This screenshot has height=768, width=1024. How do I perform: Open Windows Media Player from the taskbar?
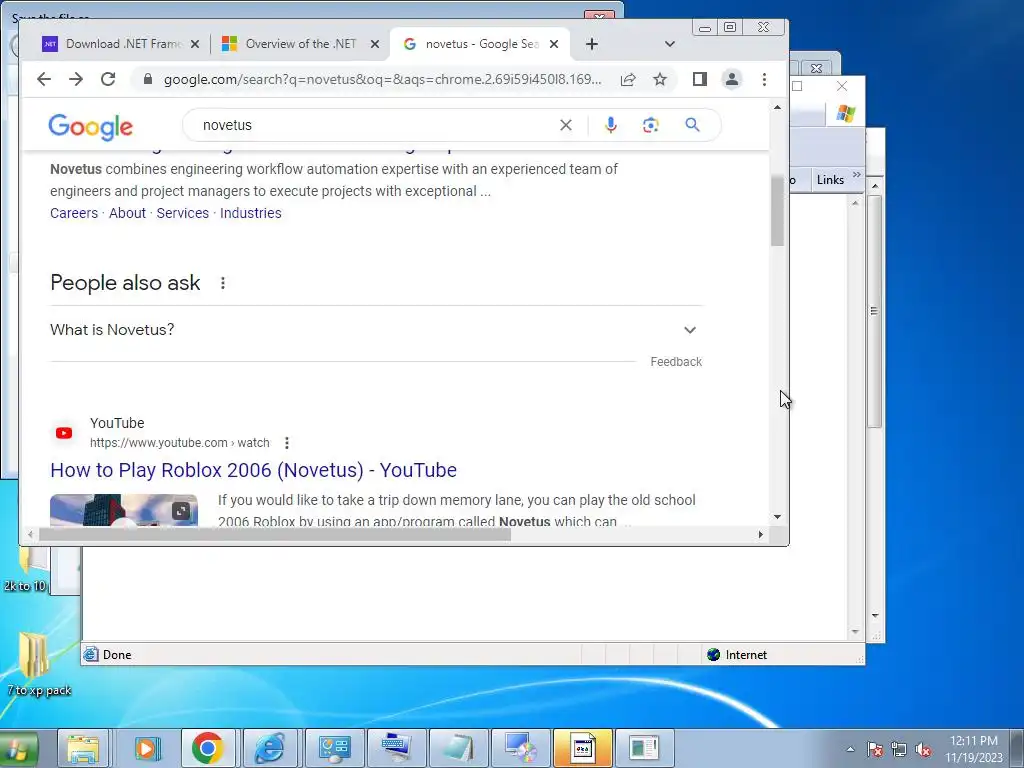click(x=147, y=748)
